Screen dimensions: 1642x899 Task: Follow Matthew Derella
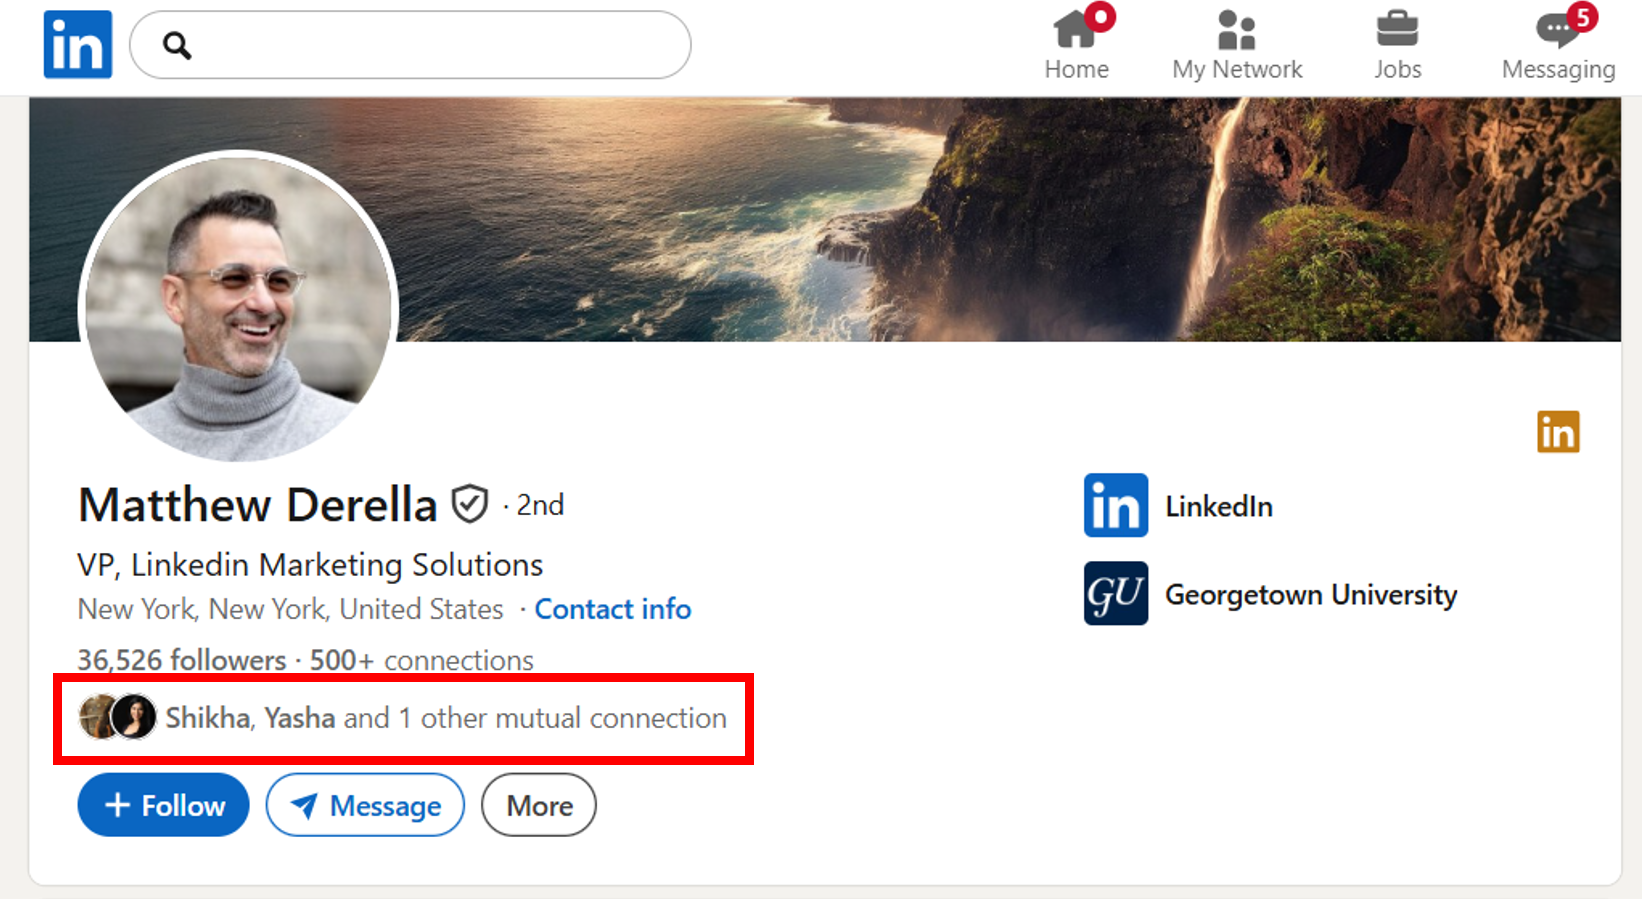(x=163, y=805)
